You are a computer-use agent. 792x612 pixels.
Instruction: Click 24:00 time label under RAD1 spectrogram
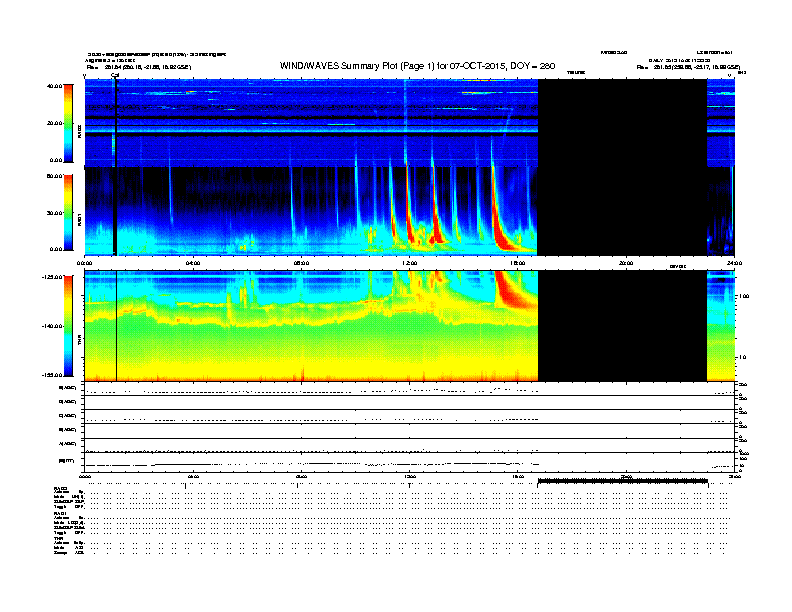[x=734, y=263]
